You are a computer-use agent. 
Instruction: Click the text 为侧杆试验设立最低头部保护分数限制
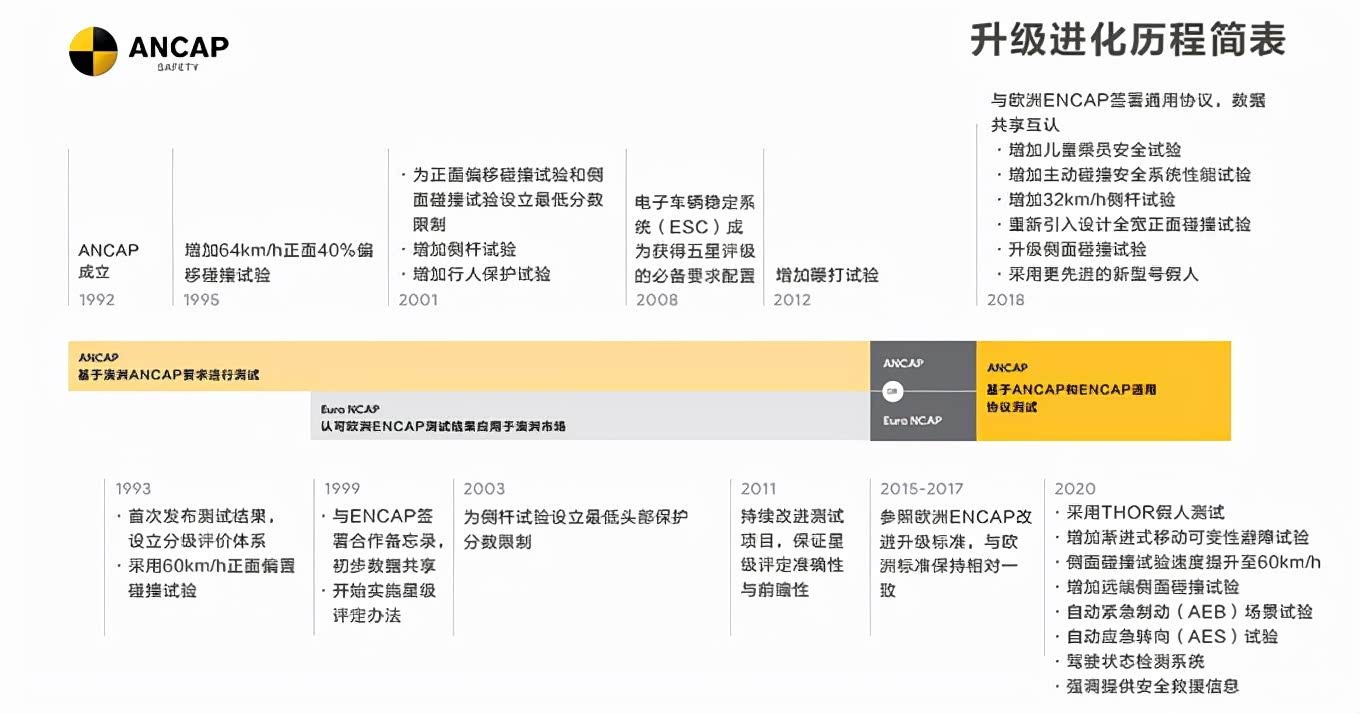coord(576,529)
